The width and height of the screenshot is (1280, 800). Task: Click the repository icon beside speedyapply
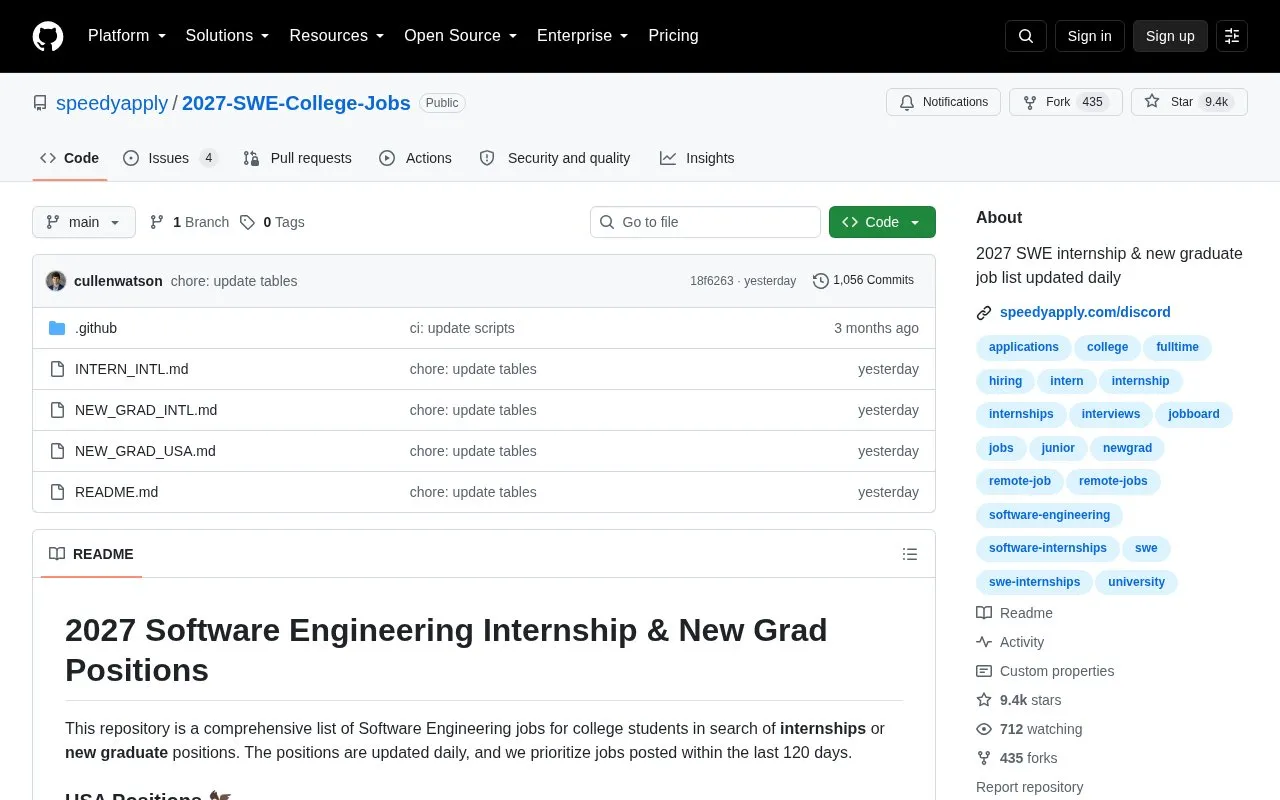(x=40, y=103)
